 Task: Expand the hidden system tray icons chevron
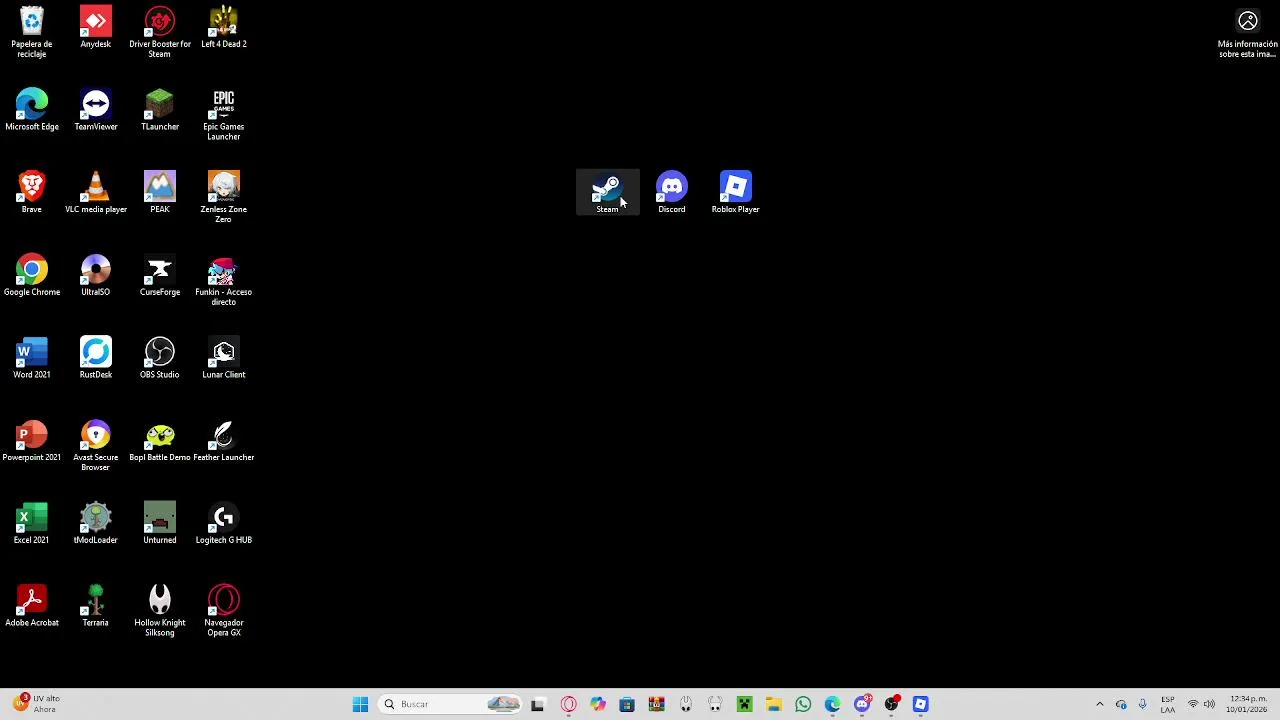(x=1100, y=704)
